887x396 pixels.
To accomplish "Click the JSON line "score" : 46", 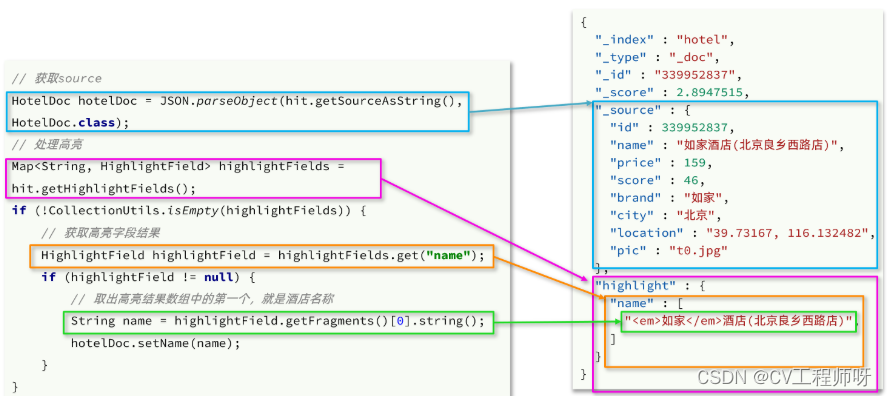I will [658, 180].
